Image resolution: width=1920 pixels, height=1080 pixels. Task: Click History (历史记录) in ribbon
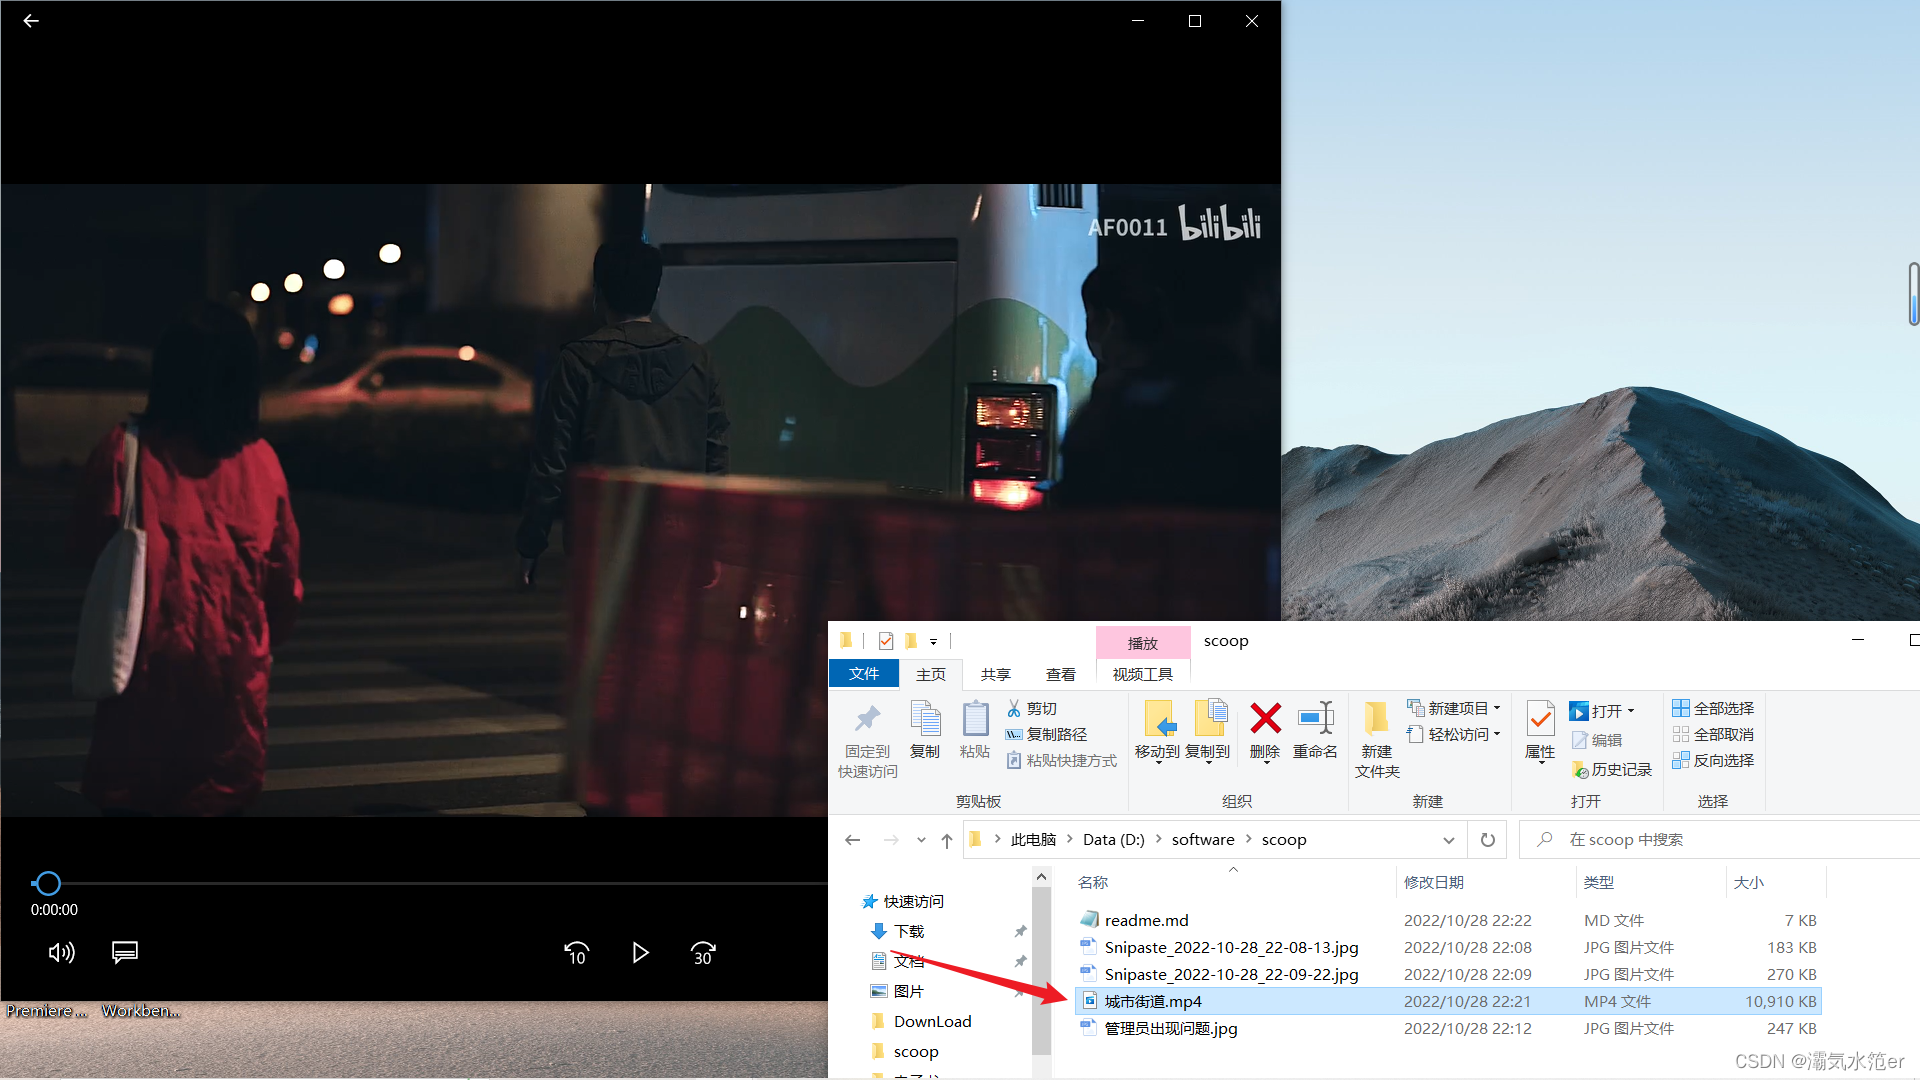(x=1612, y=769)
